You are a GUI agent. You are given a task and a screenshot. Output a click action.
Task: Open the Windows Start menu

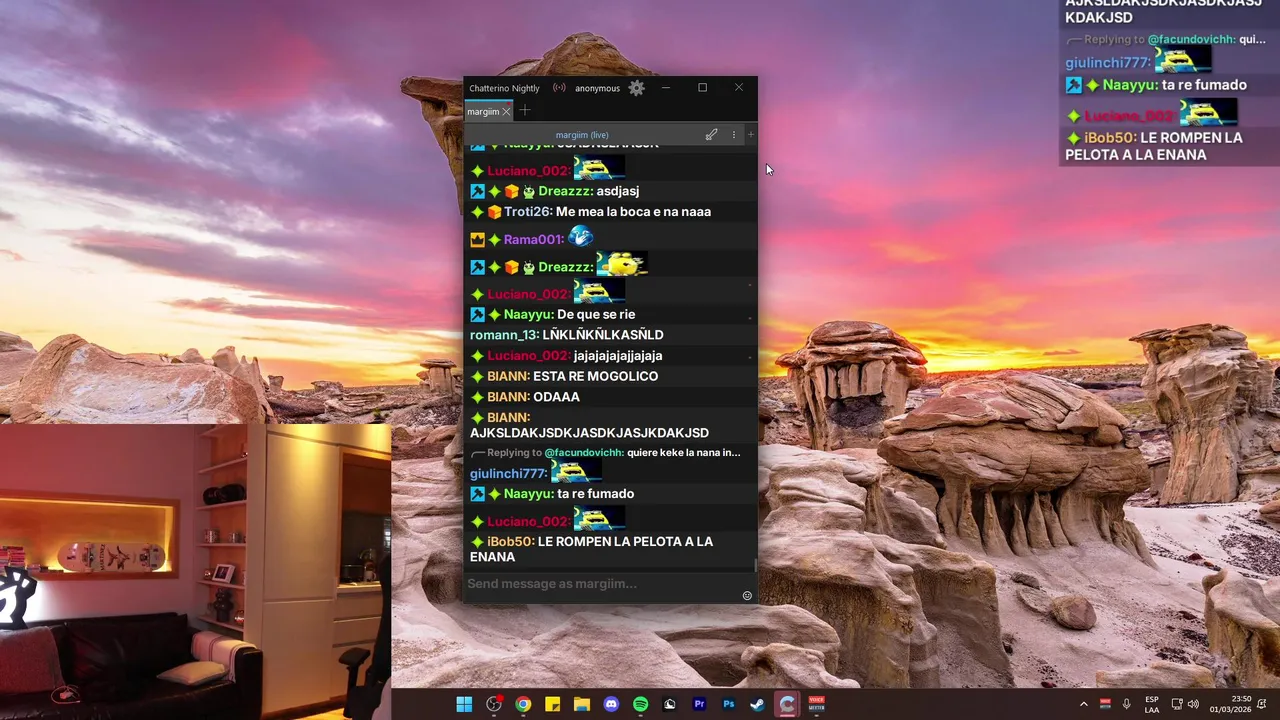click(464, 704)
